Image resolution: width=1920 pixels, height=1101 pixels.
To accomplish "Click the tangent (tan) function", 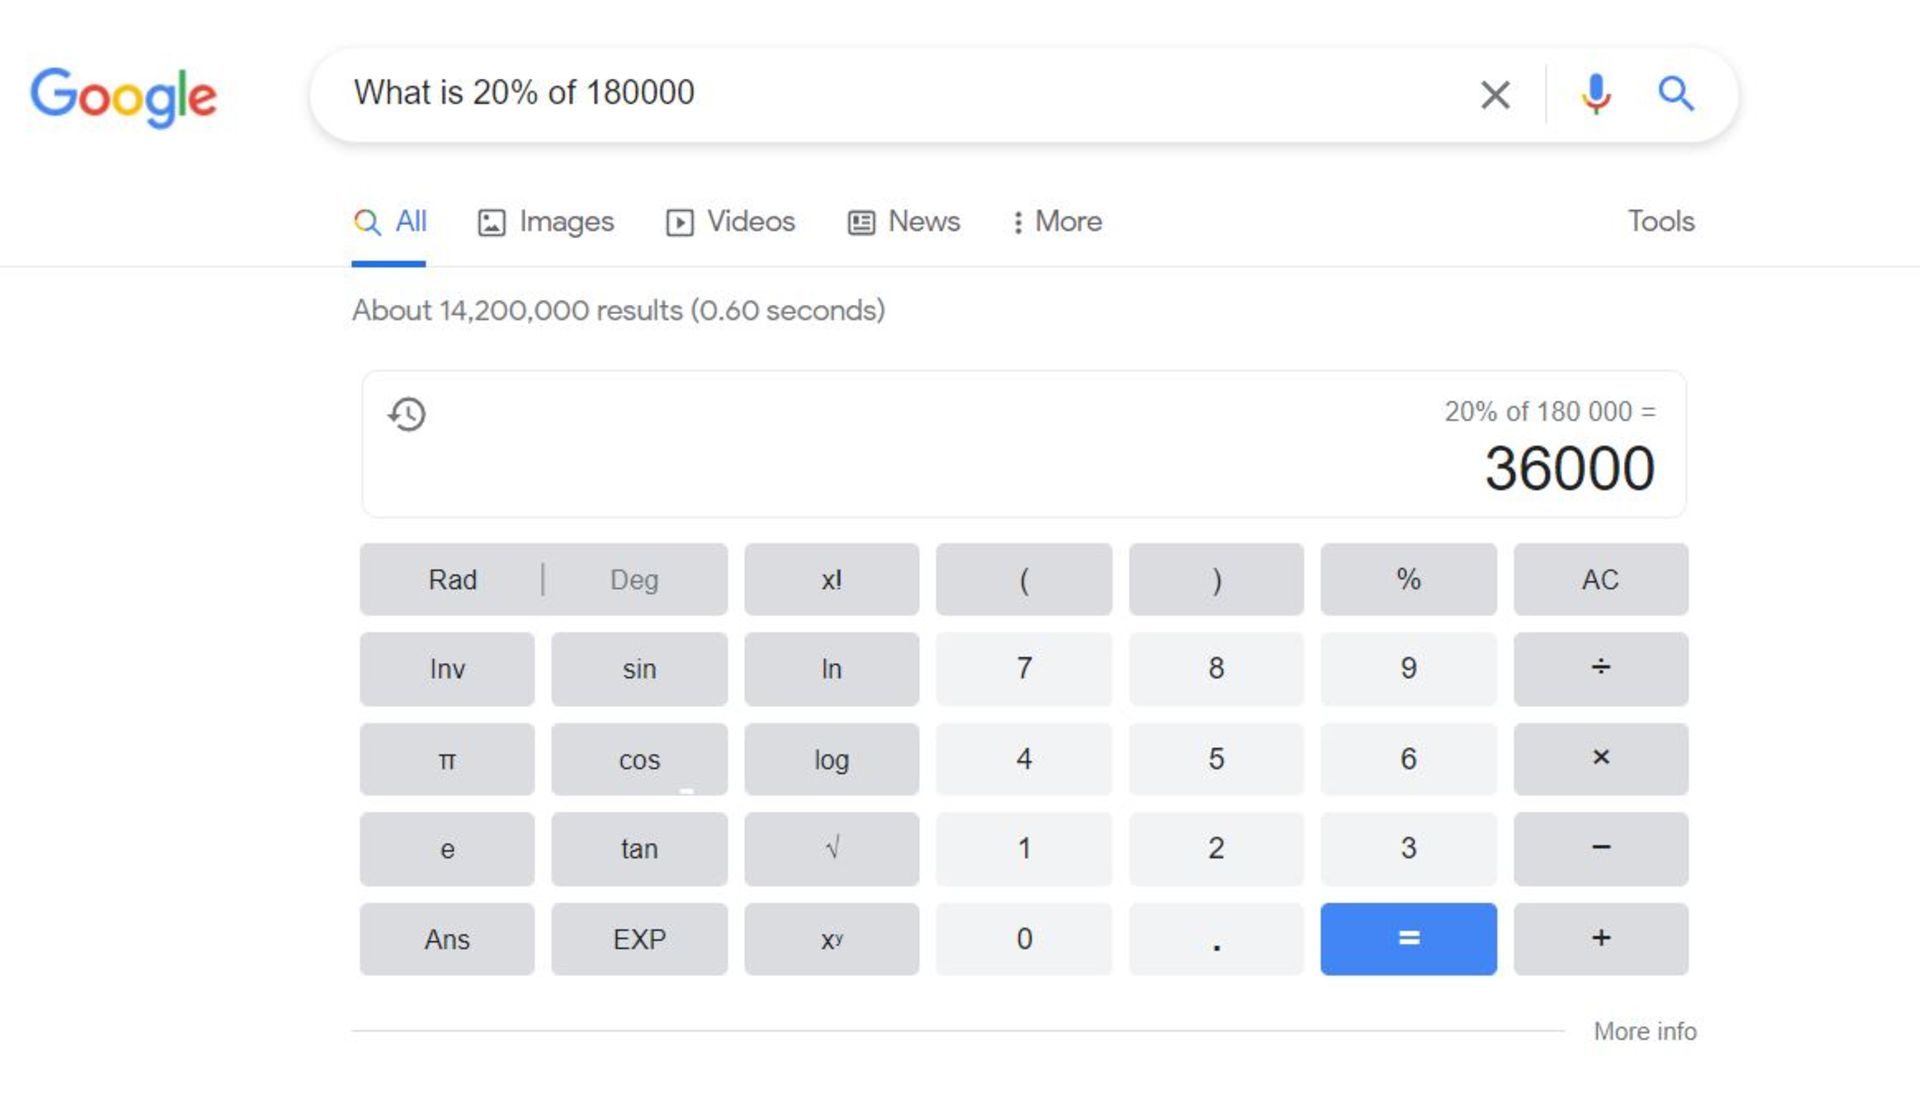I will pos(638,849).
